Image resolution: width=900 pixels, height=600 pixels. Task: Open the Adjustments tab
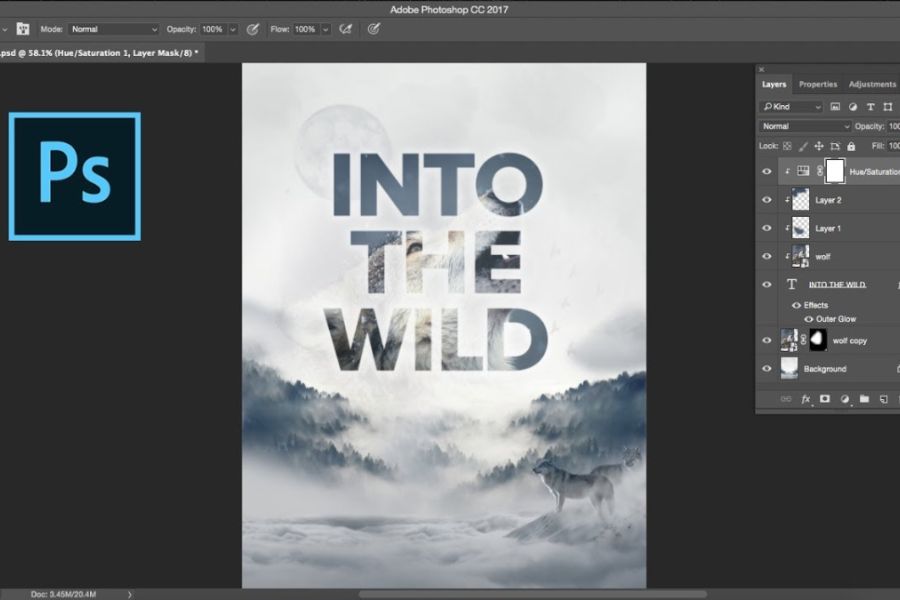tap(872, 84)
